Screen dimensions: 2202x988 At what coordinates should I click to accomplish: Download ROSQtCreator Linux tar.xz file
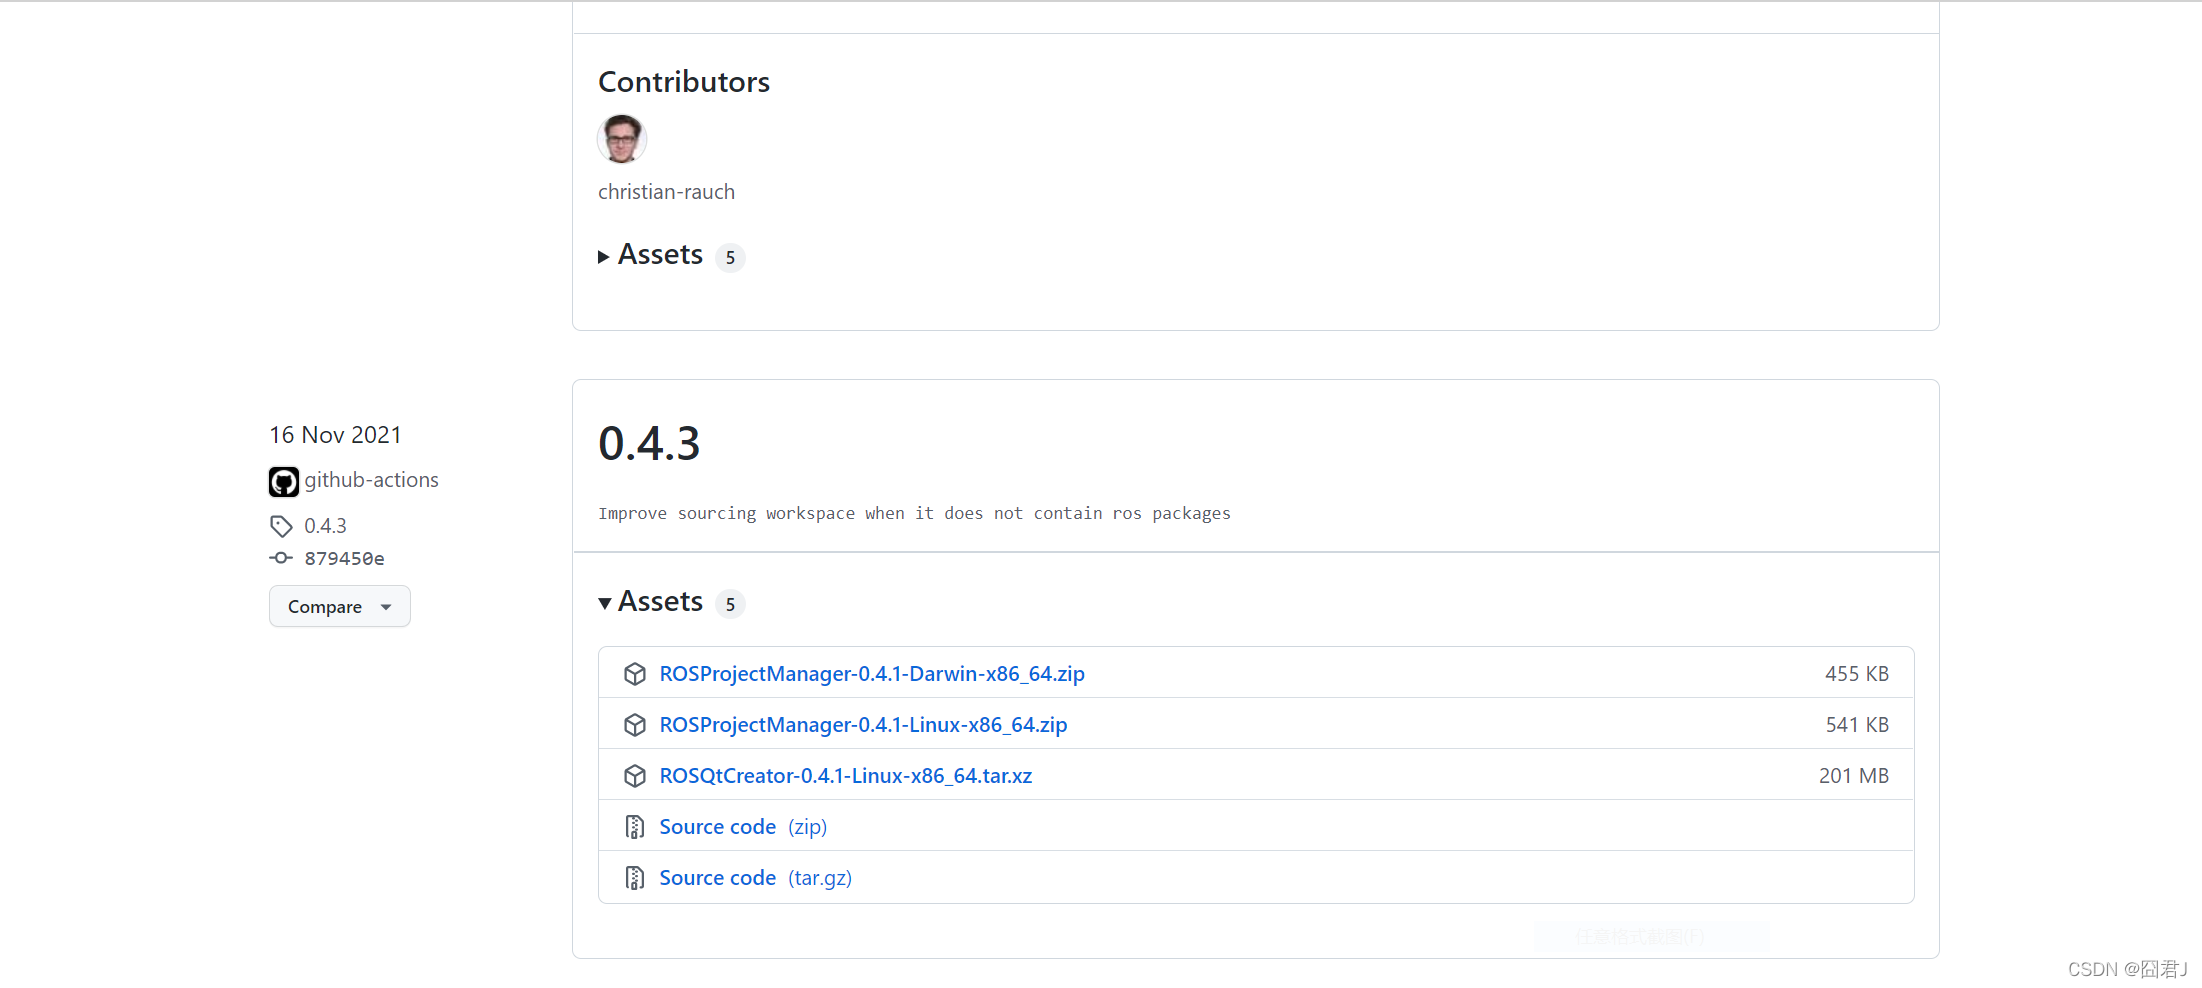pos(845,776)
